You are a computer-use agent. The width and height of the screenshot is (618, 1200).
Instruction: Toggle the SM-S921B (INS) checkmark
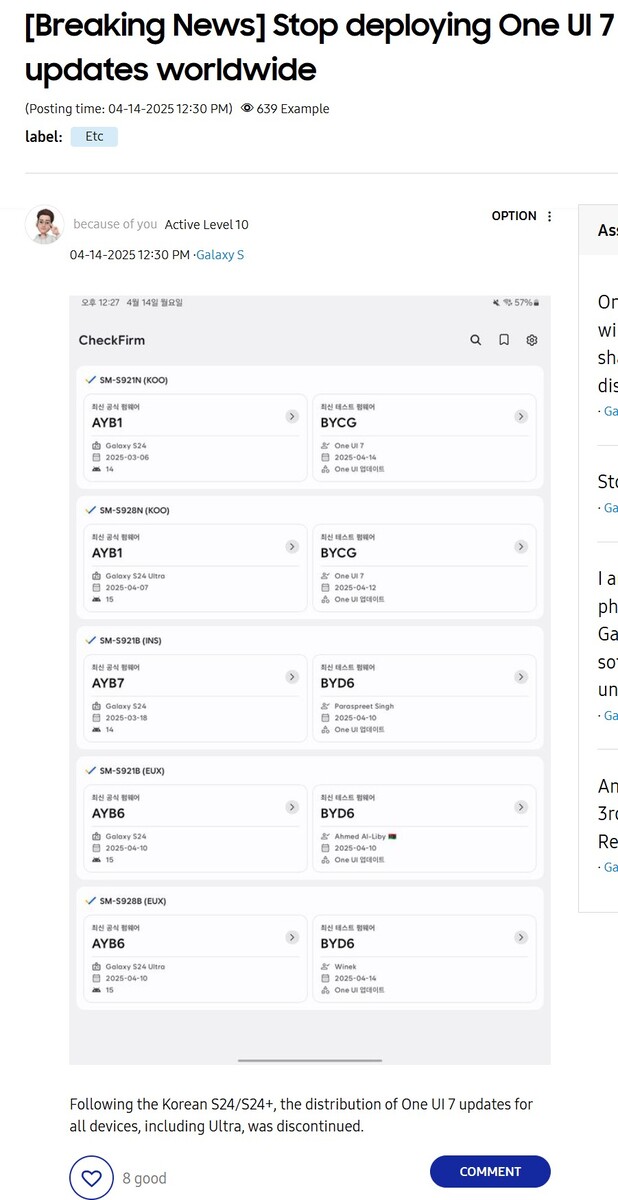click(91, 640)
